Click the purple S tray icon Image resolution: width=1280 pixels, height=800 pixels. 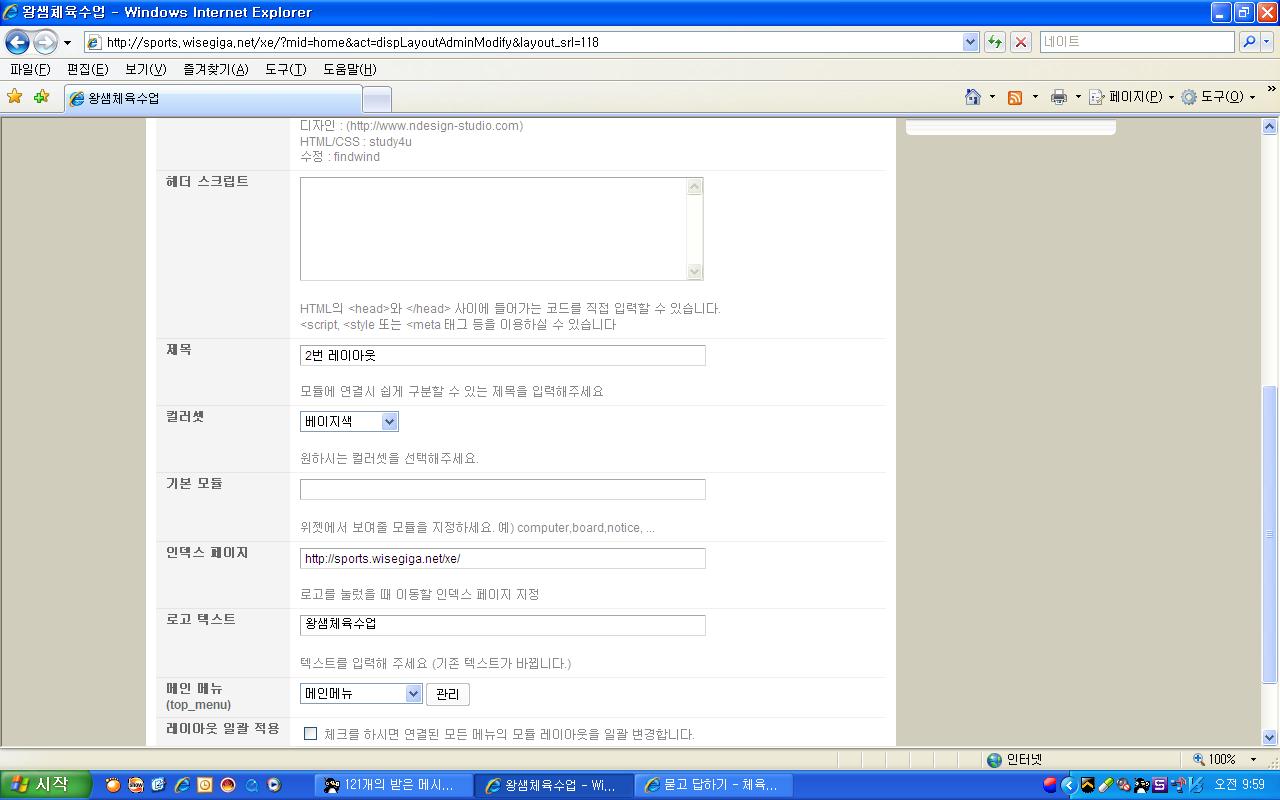(1160, 785)
